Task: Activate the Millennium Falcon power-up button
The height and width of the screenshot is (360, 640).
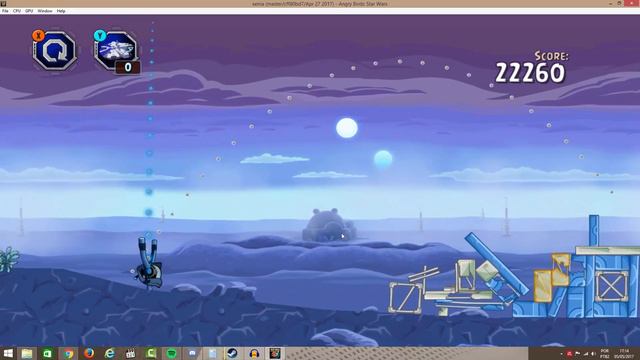Action: [115, 50]
